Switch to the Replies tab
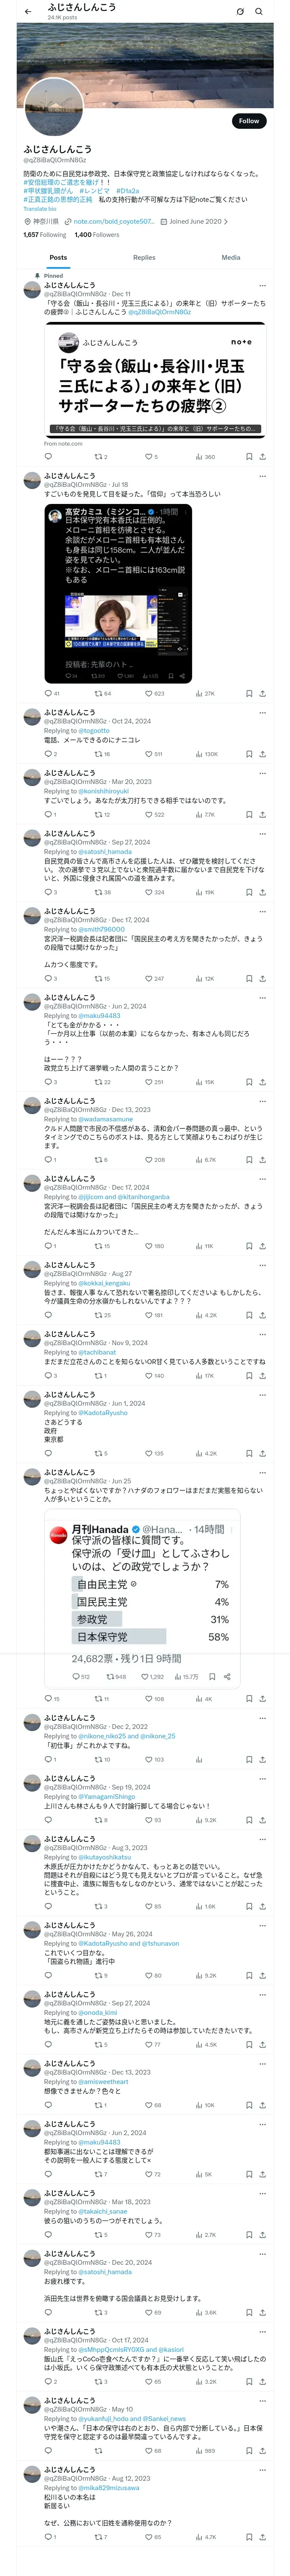 pyautogui.click(x=144, y=257)
